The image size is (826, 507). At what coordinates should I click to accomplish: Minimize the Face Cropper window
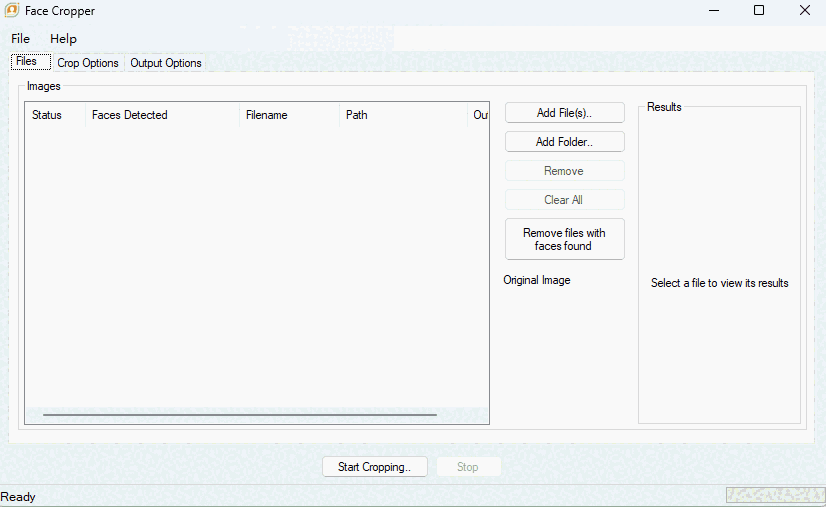714,11
